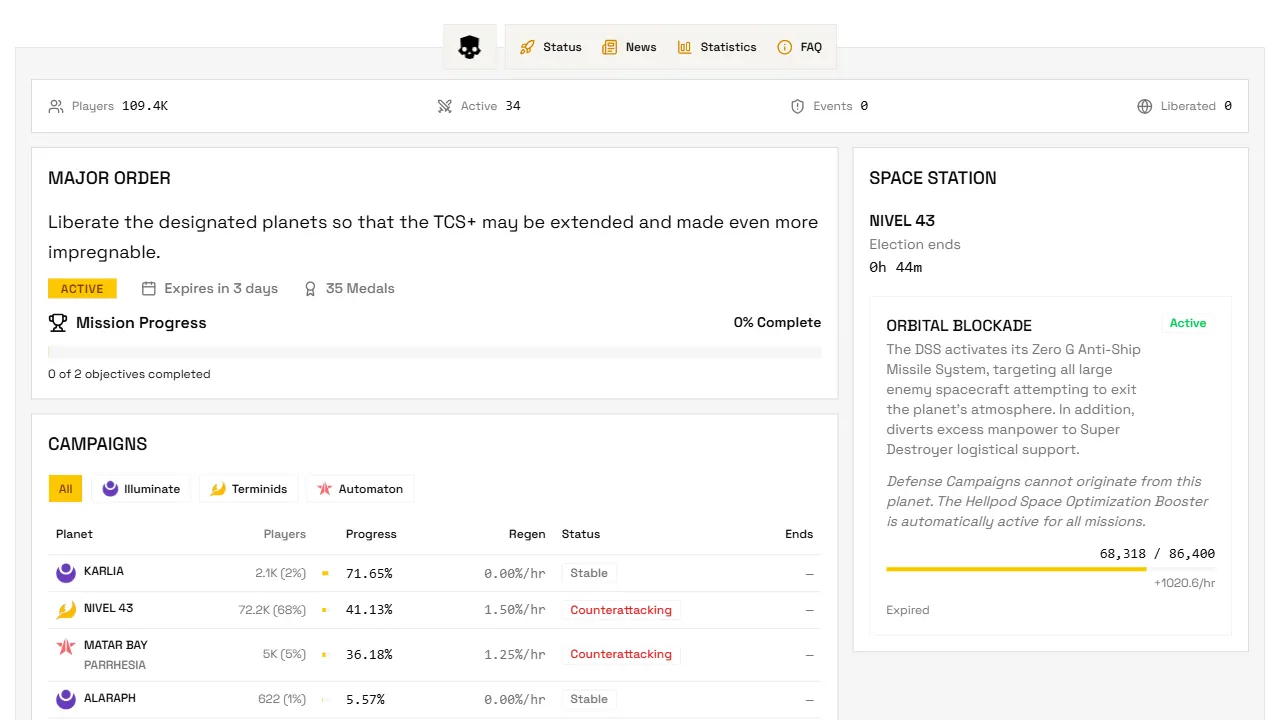Click the shield Events icon
The width and height of the screenshot is (1280, 720).
(x=797, y=106)
